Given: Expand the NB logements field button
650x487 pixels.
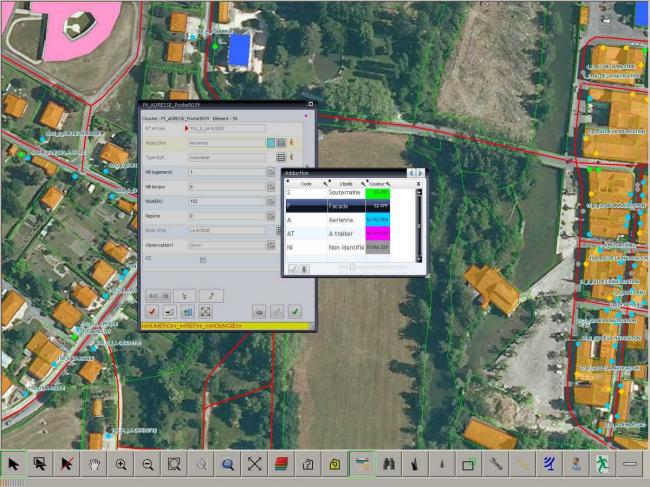Looking at the screenshot, I should [x=271, y=172].
